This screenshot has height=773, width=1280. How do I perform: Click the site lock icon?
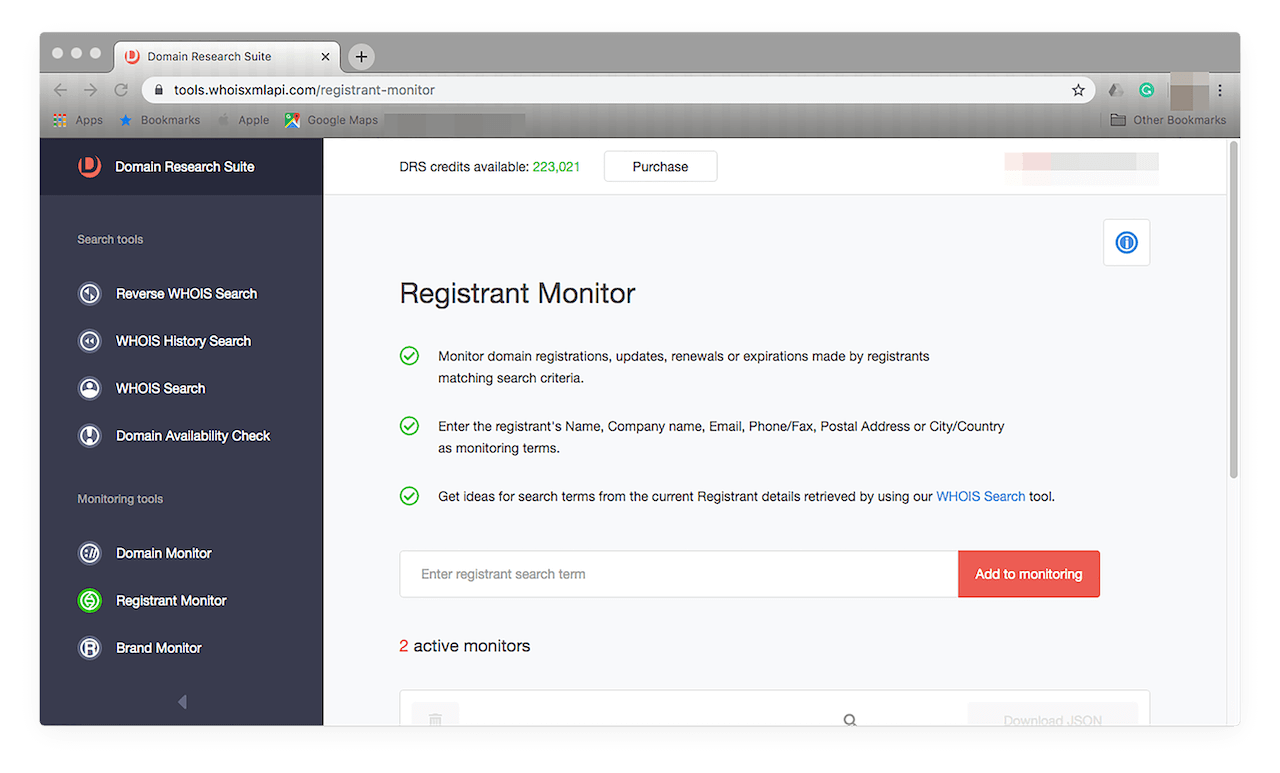(x=159, y=90)
